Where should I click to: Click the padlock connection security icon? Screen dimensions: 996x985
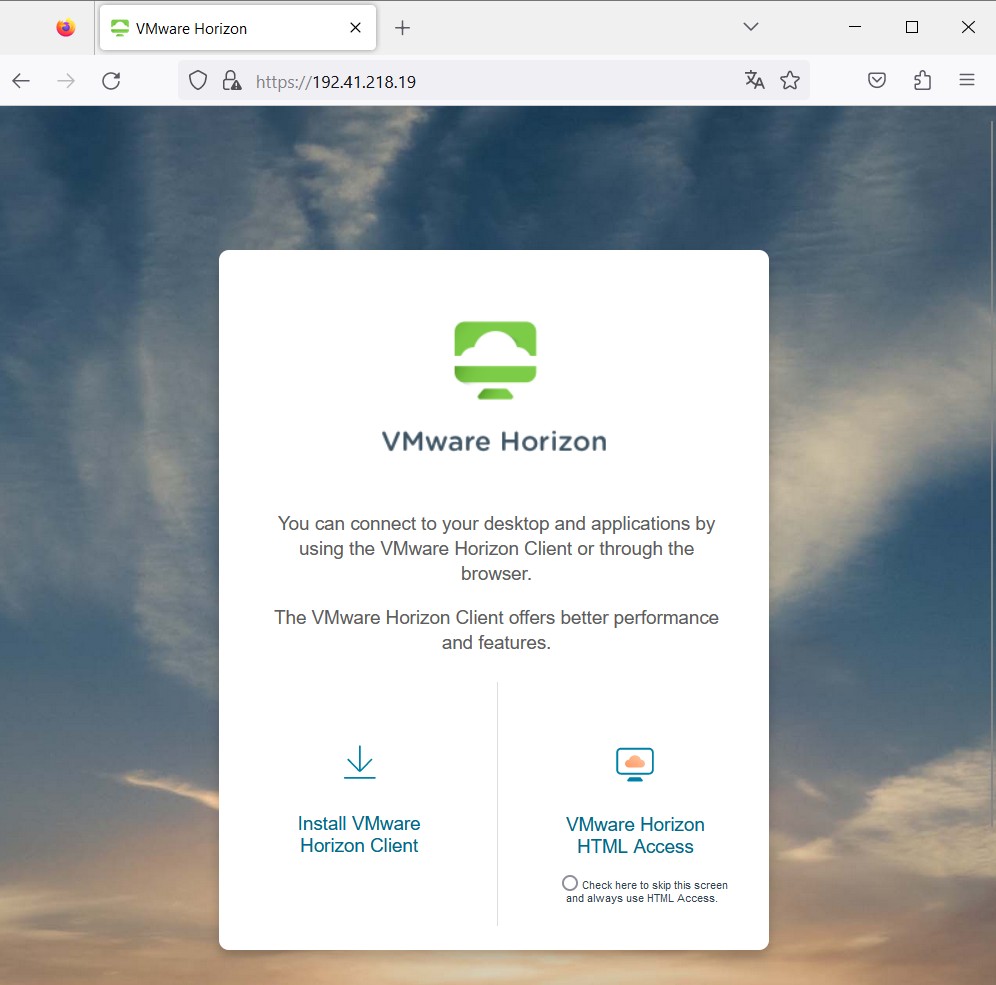[x=231, y=81]
